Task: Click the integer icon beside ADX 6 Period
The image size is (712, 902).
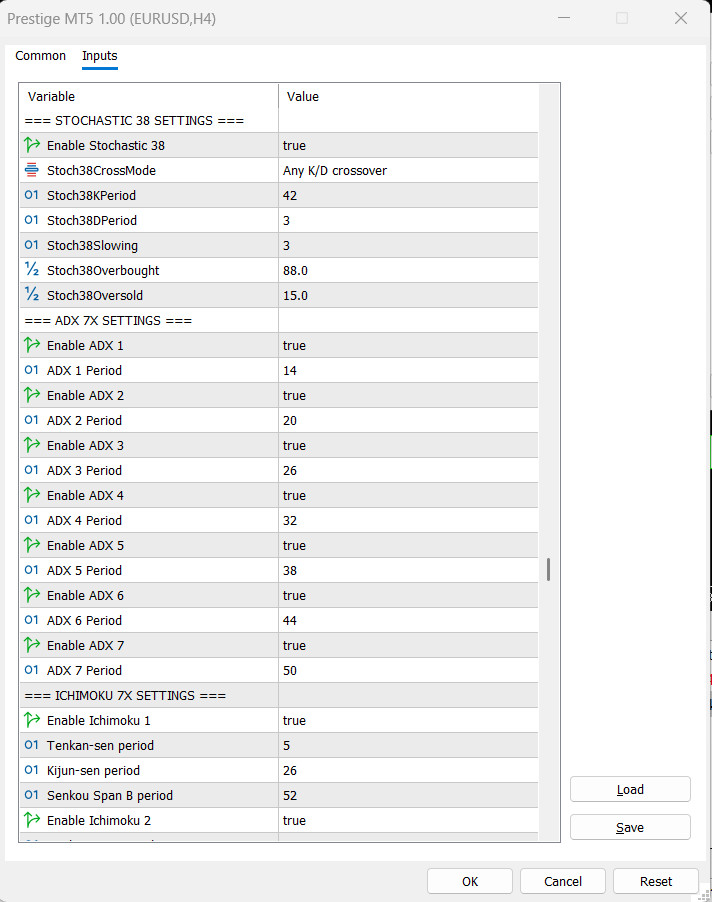Action: [32, 620]
